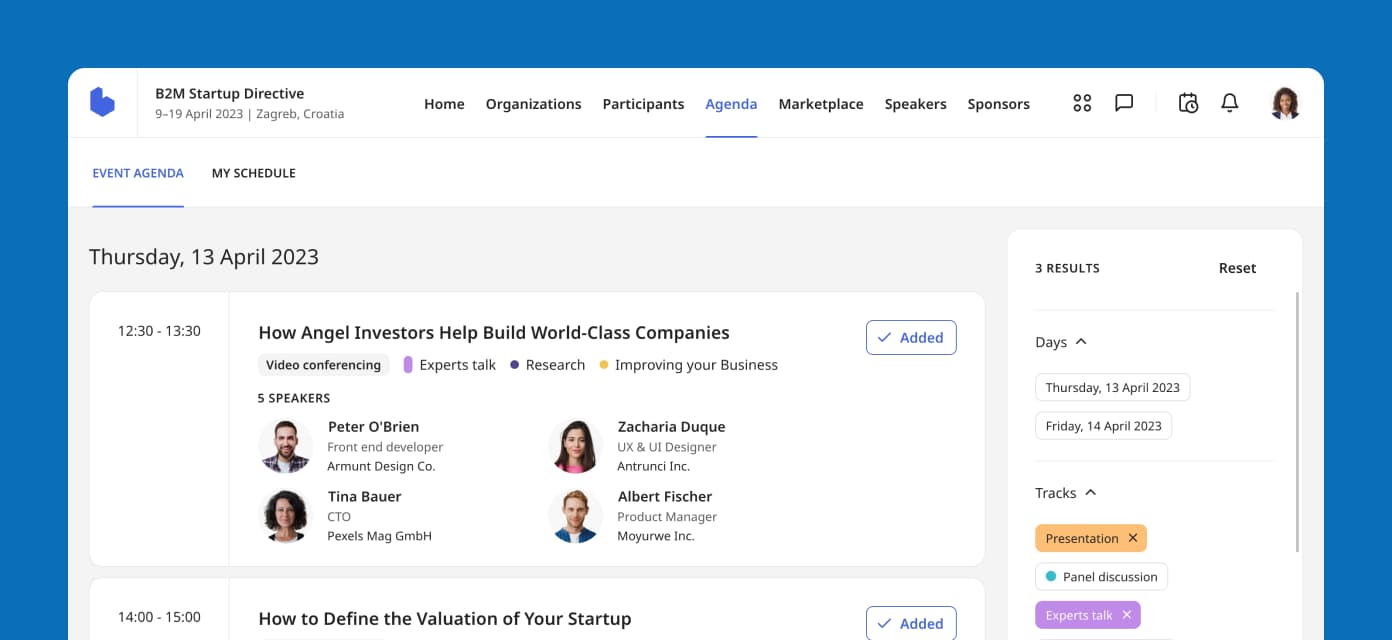Open Zacharia Duque's profile photo
This screenshot has height=640, width=1392.
pyautogui.click(x=575, y=446)
